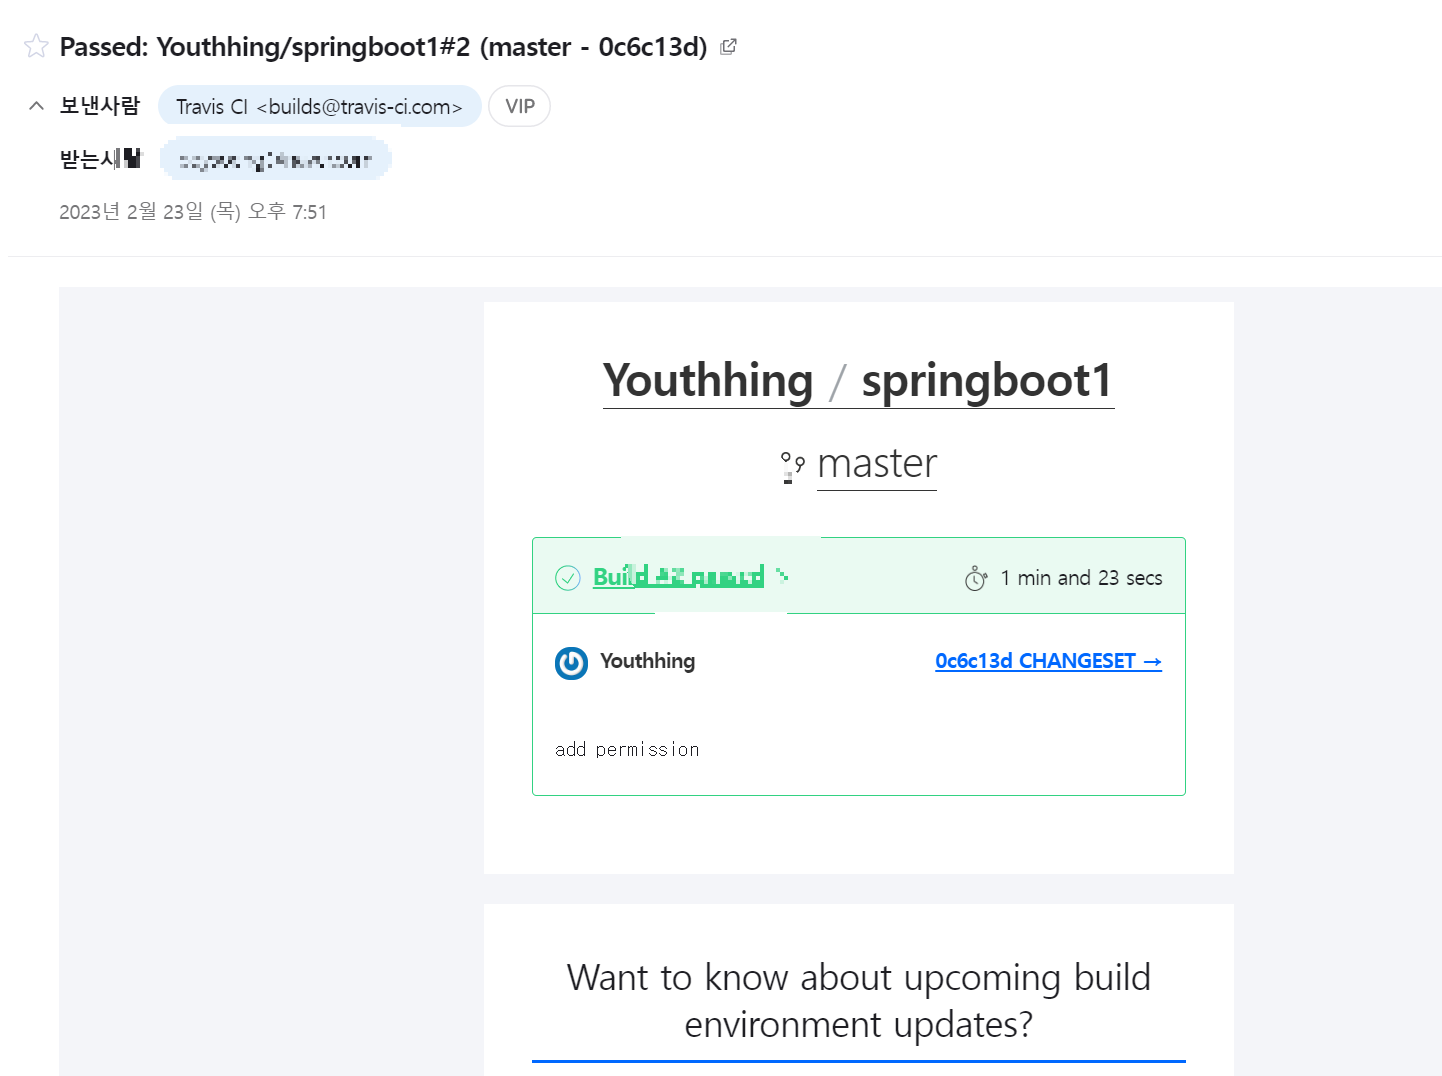The width and height of the screenshot is (1442, 1076).
Task: Click the Youthhing commit author name
Action: pyautogui.click(x=647, y=661)
